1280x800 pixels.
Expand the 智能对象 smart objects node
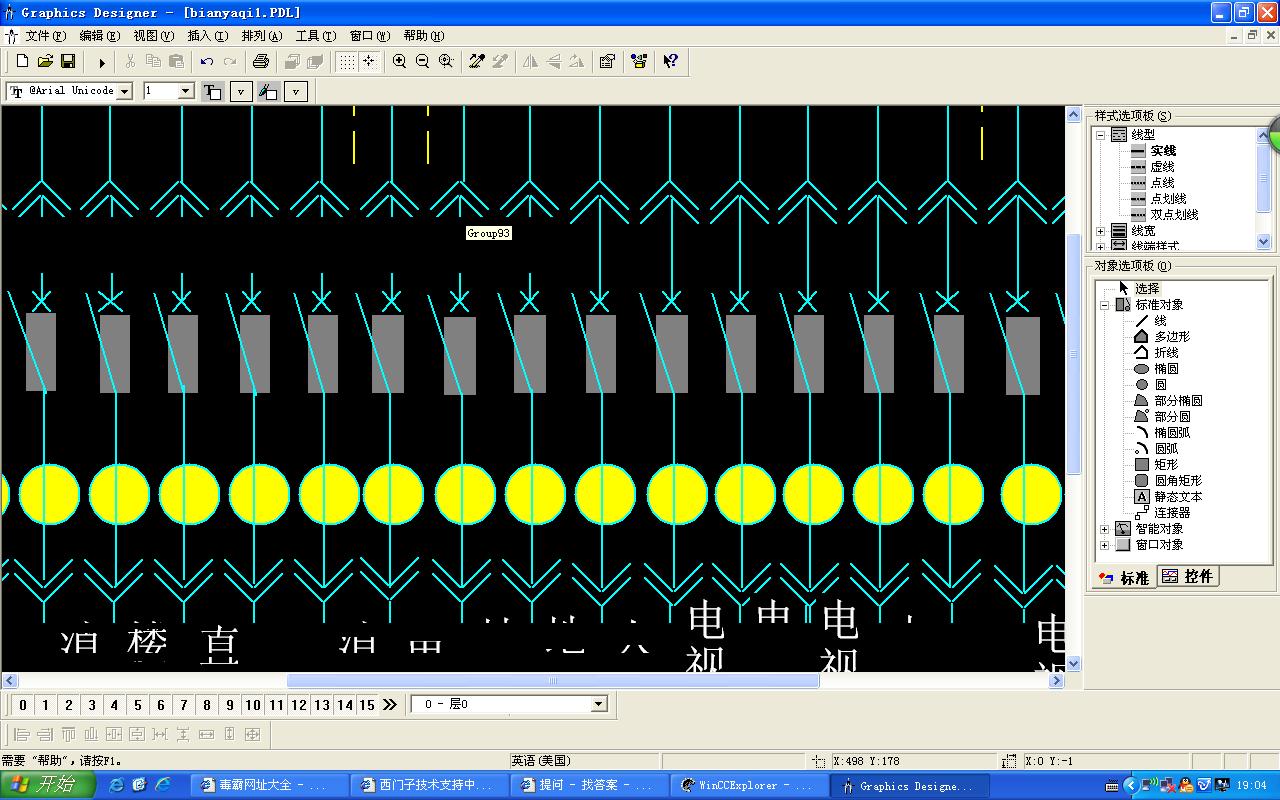point(1104,529)
